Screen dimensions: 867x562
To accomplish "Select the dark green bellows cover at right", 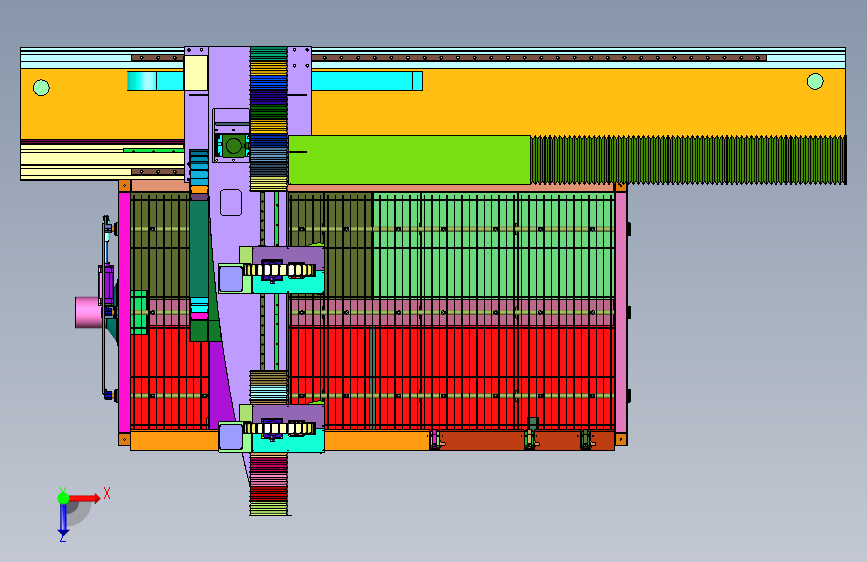I will [x=688, y=160].
